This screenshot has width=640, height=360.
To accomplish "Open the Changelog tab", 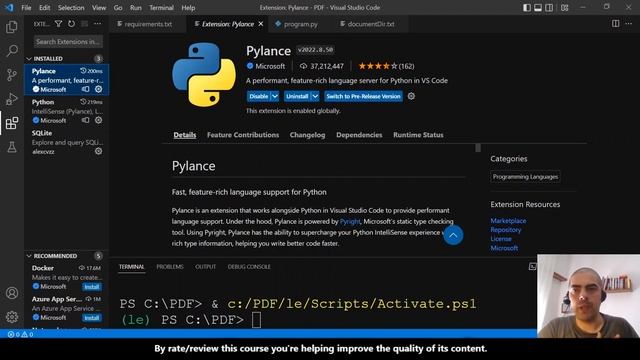I will click(x=307, y=135).
